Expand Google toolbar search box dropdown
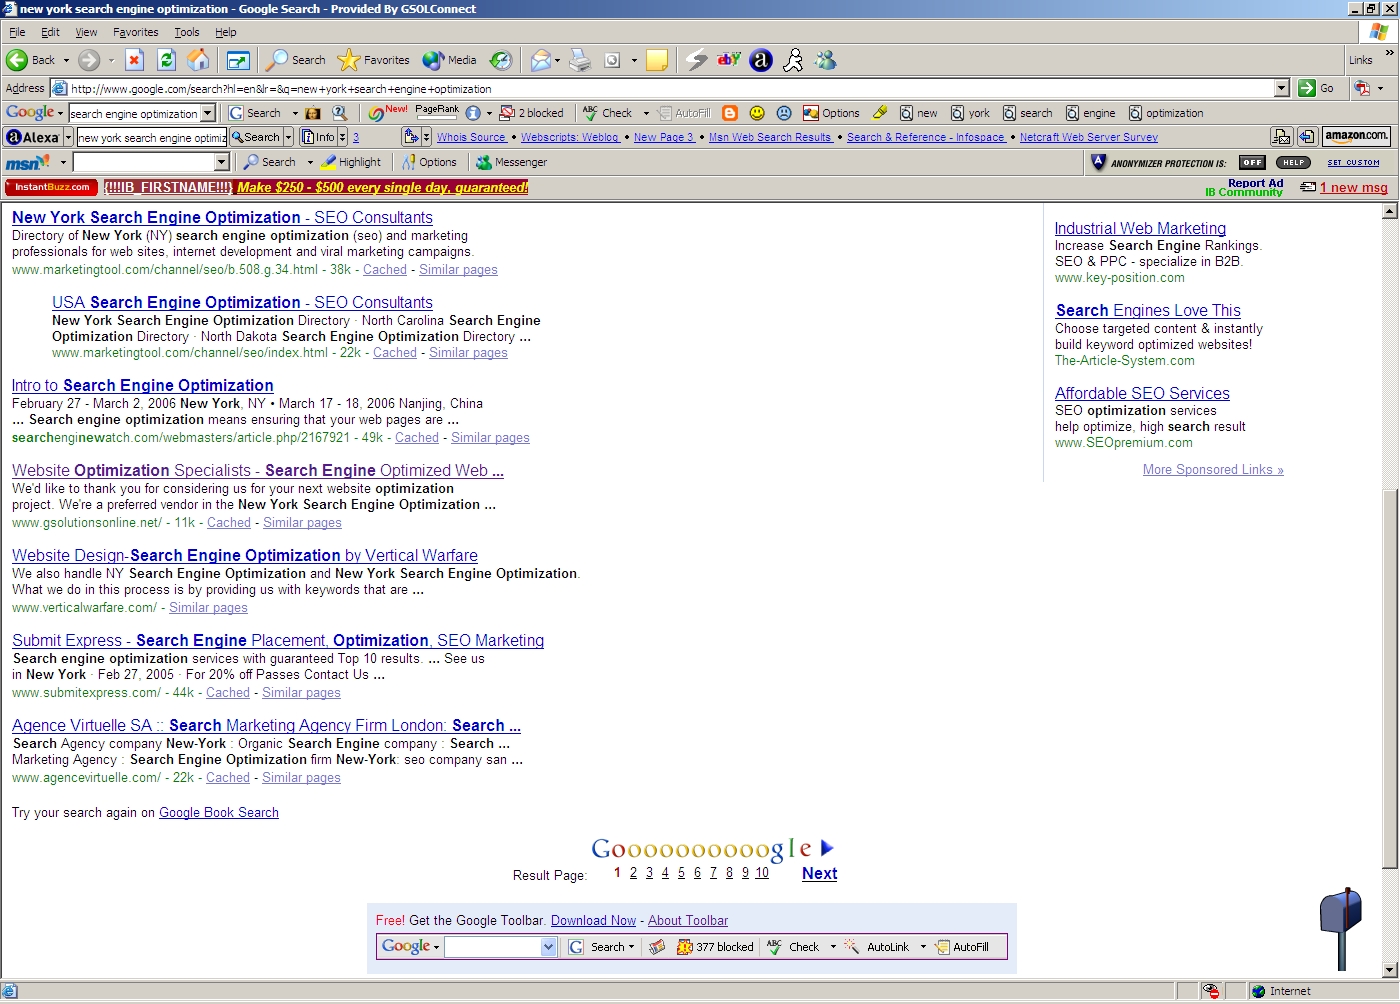 [208, 113]
